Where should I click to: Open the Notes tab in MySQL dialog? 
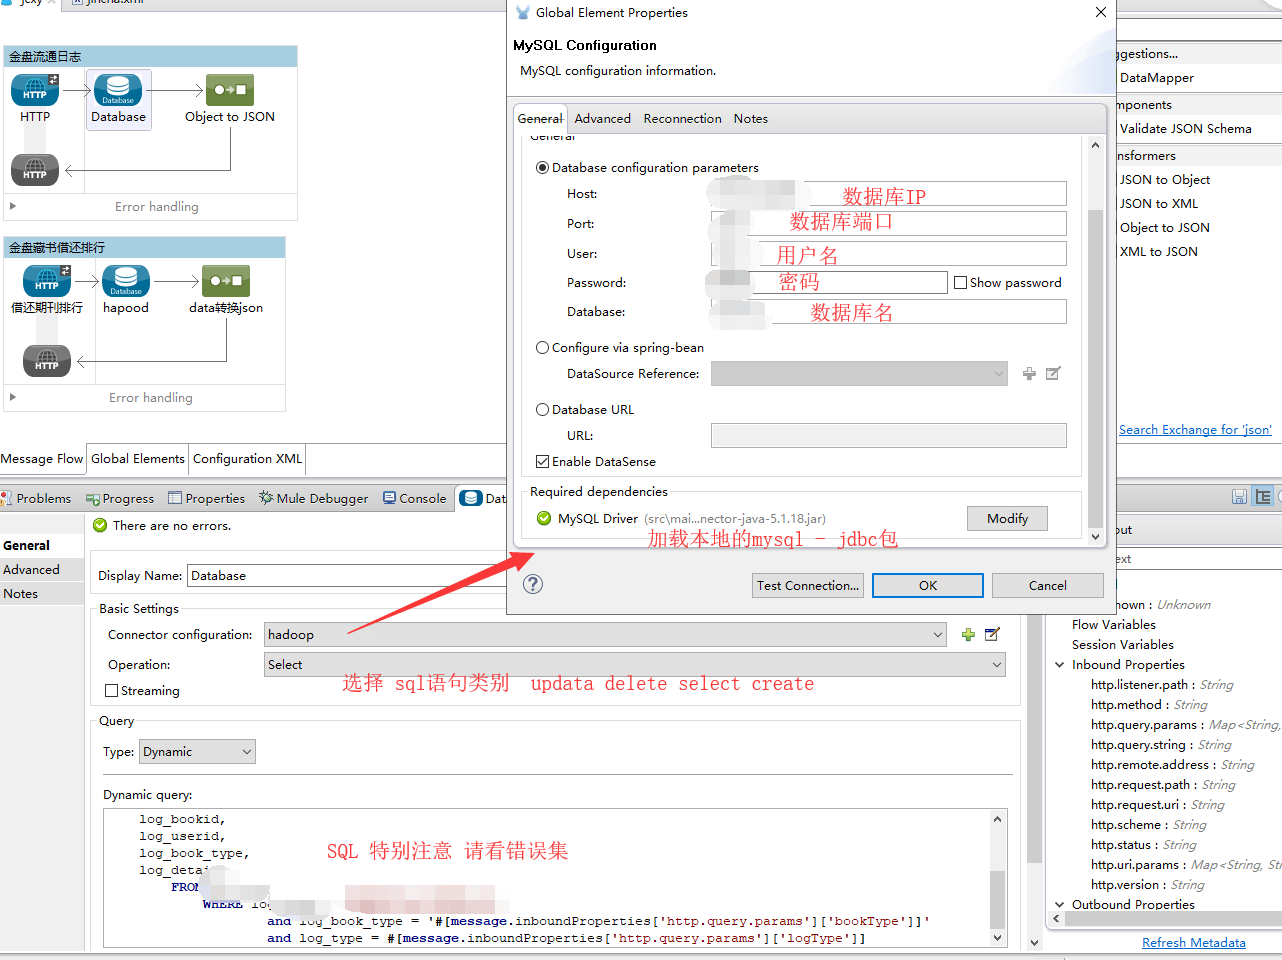[751, 119]
